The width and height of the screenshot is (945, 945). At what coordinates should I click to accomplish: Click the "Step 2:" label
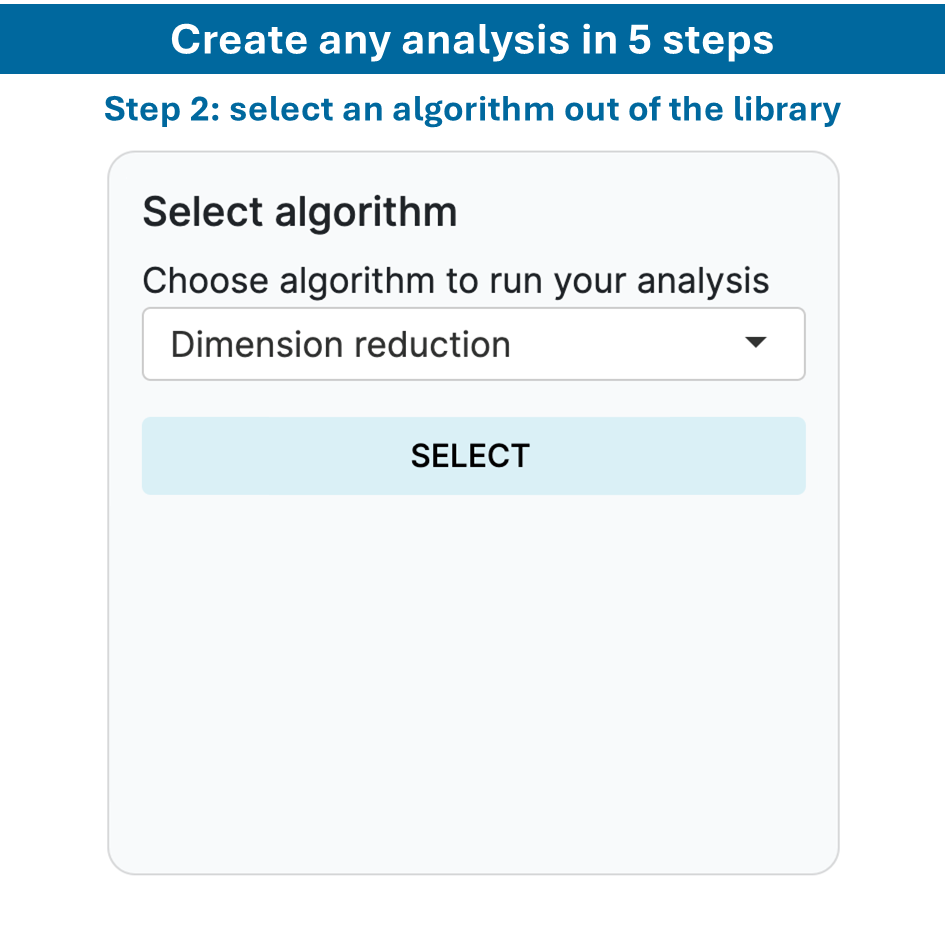point(162,109)
